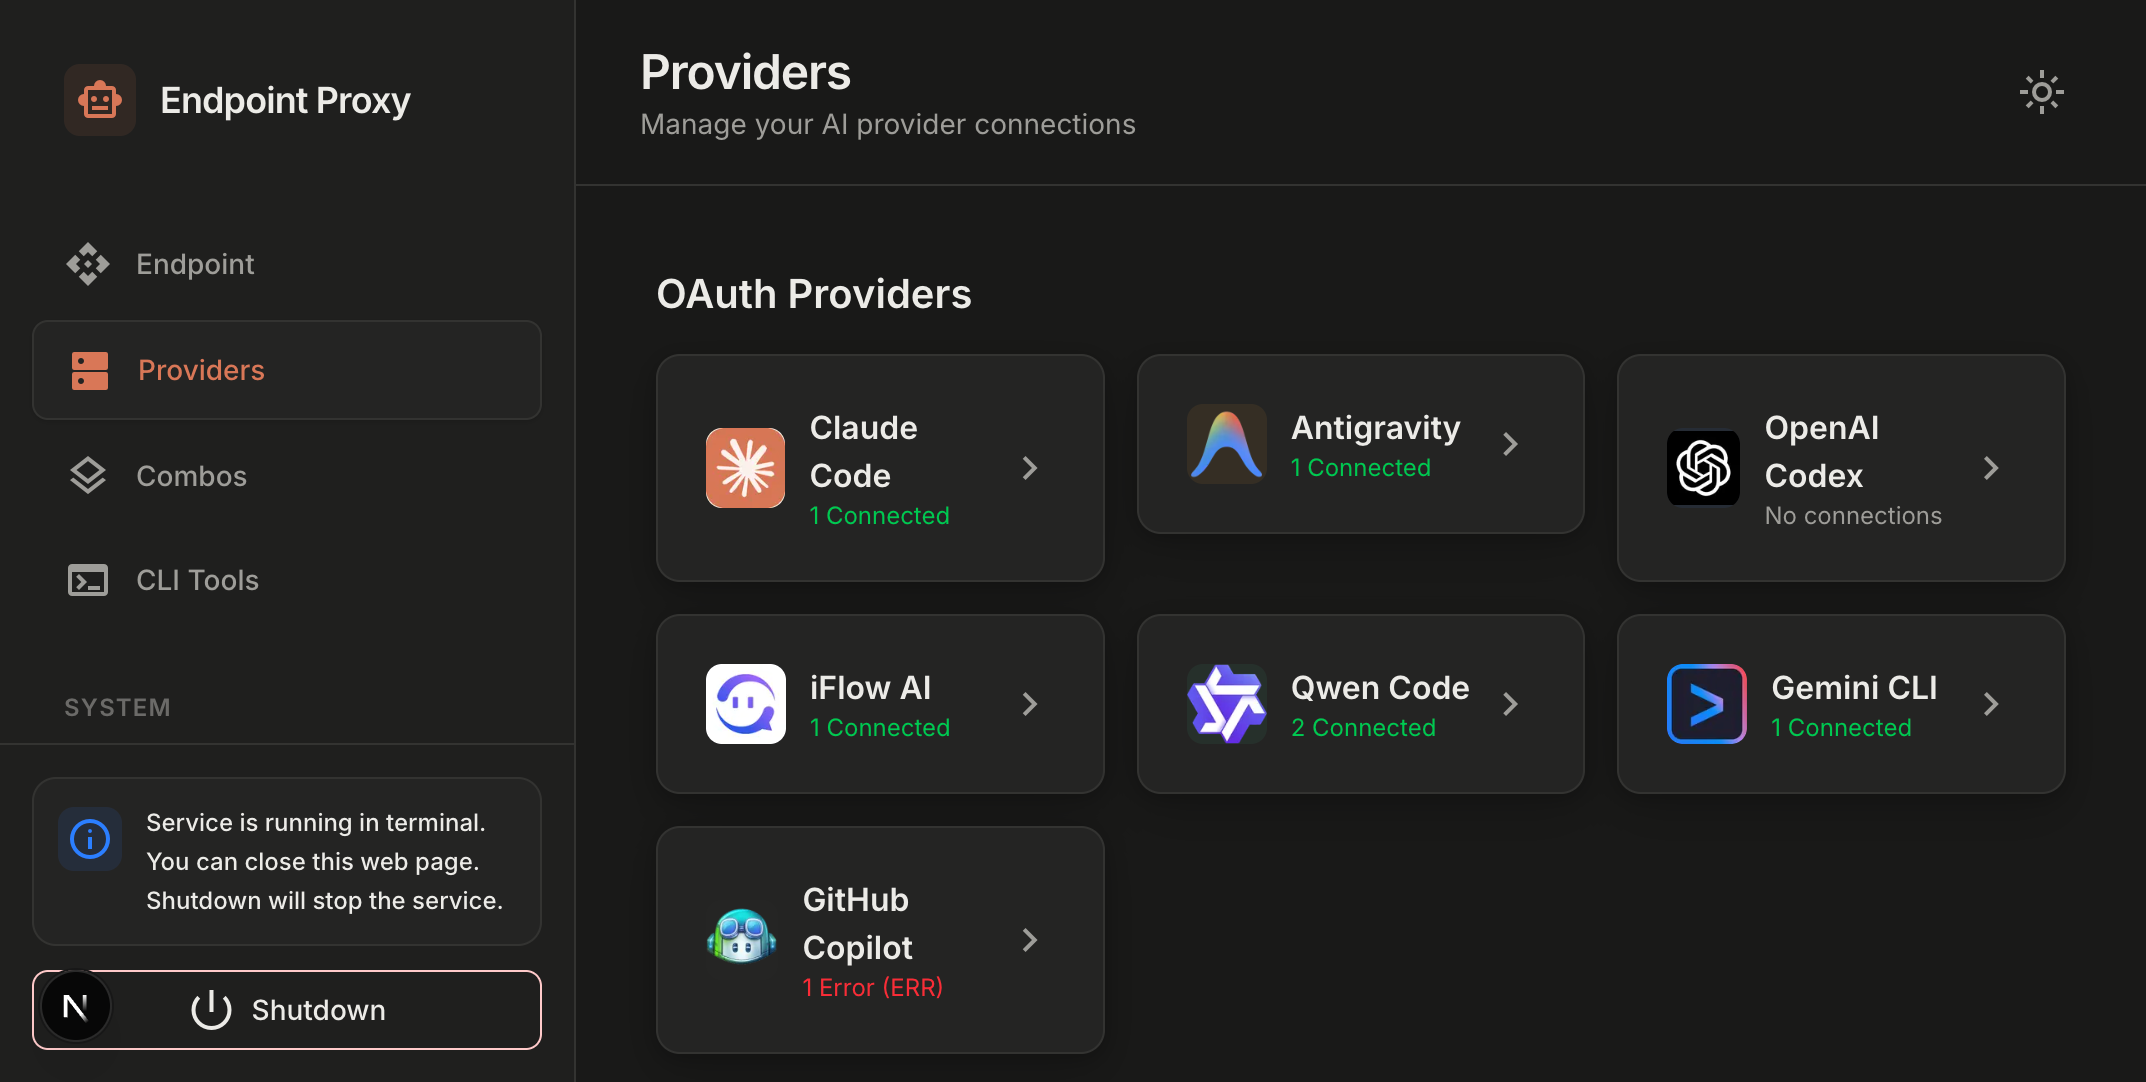Toggle the light/dark theme sun icon
This screenshot has width=2146, height=1082.
[x=2041, y=93]
